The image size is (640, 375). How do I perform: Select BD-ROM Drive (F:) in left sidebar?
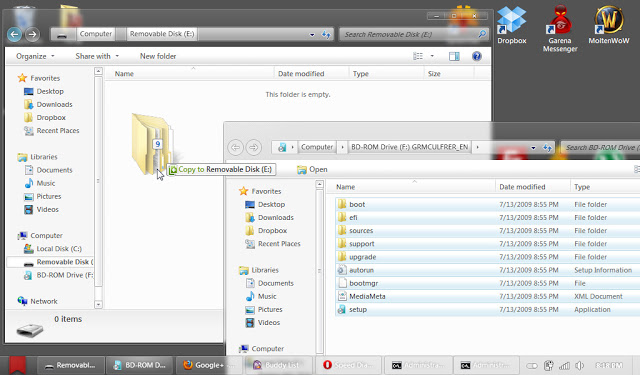58,275
